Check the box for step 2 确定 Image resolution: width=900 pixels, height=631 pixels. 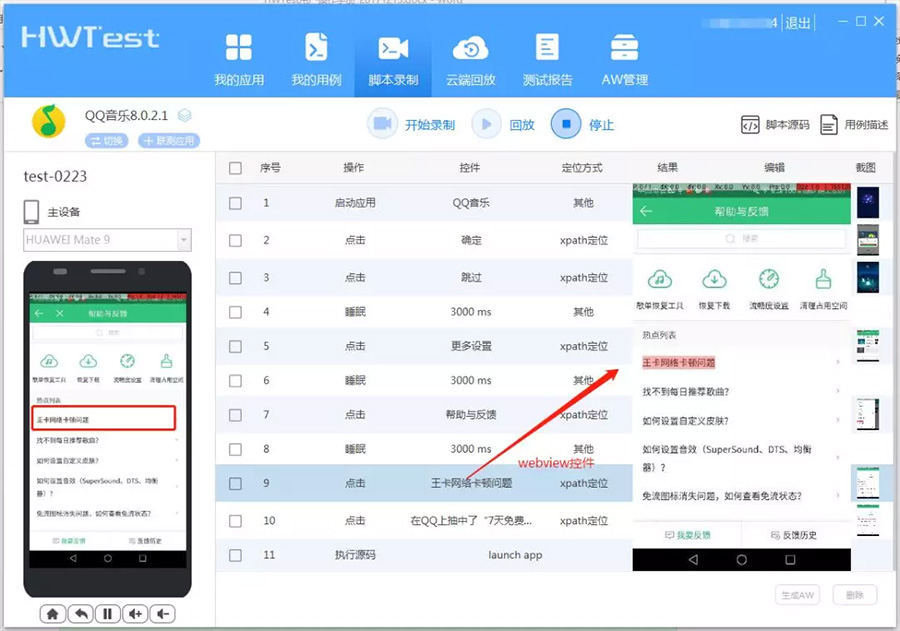[235, 241]
